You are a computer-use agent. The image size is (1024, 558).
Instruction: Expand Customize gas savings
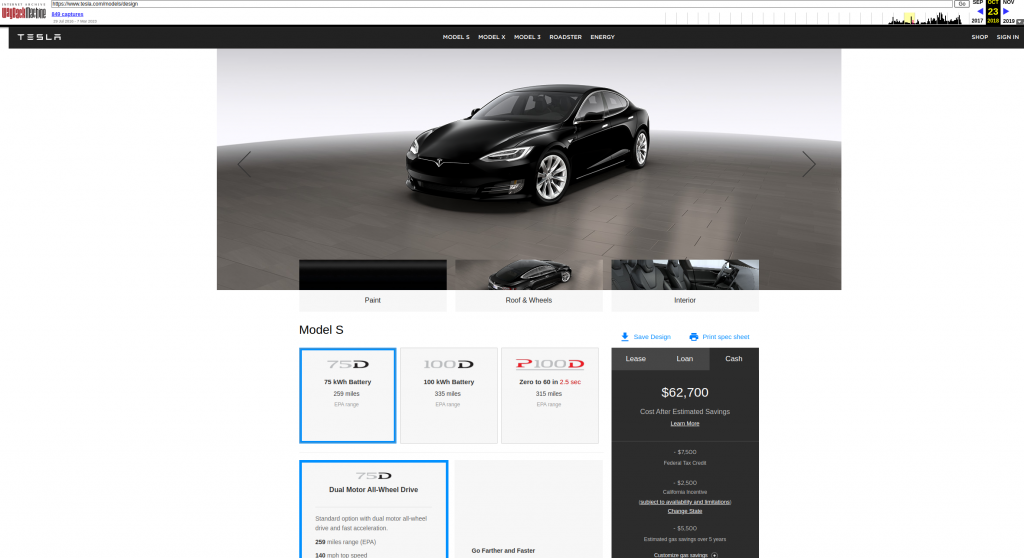pos(714,554)
